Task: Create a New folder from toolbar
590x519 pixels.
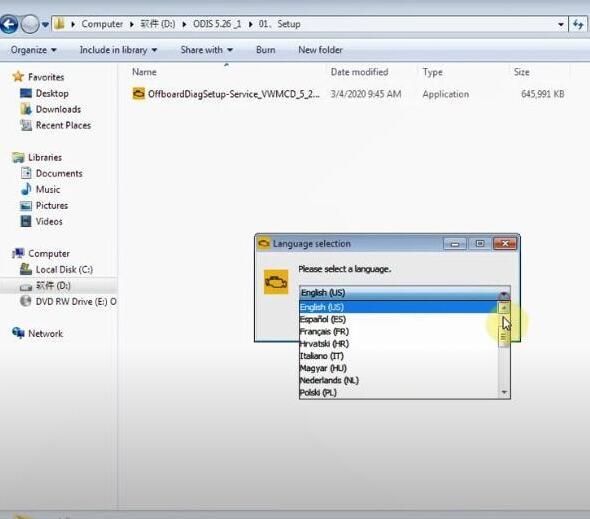Action: 320,50
